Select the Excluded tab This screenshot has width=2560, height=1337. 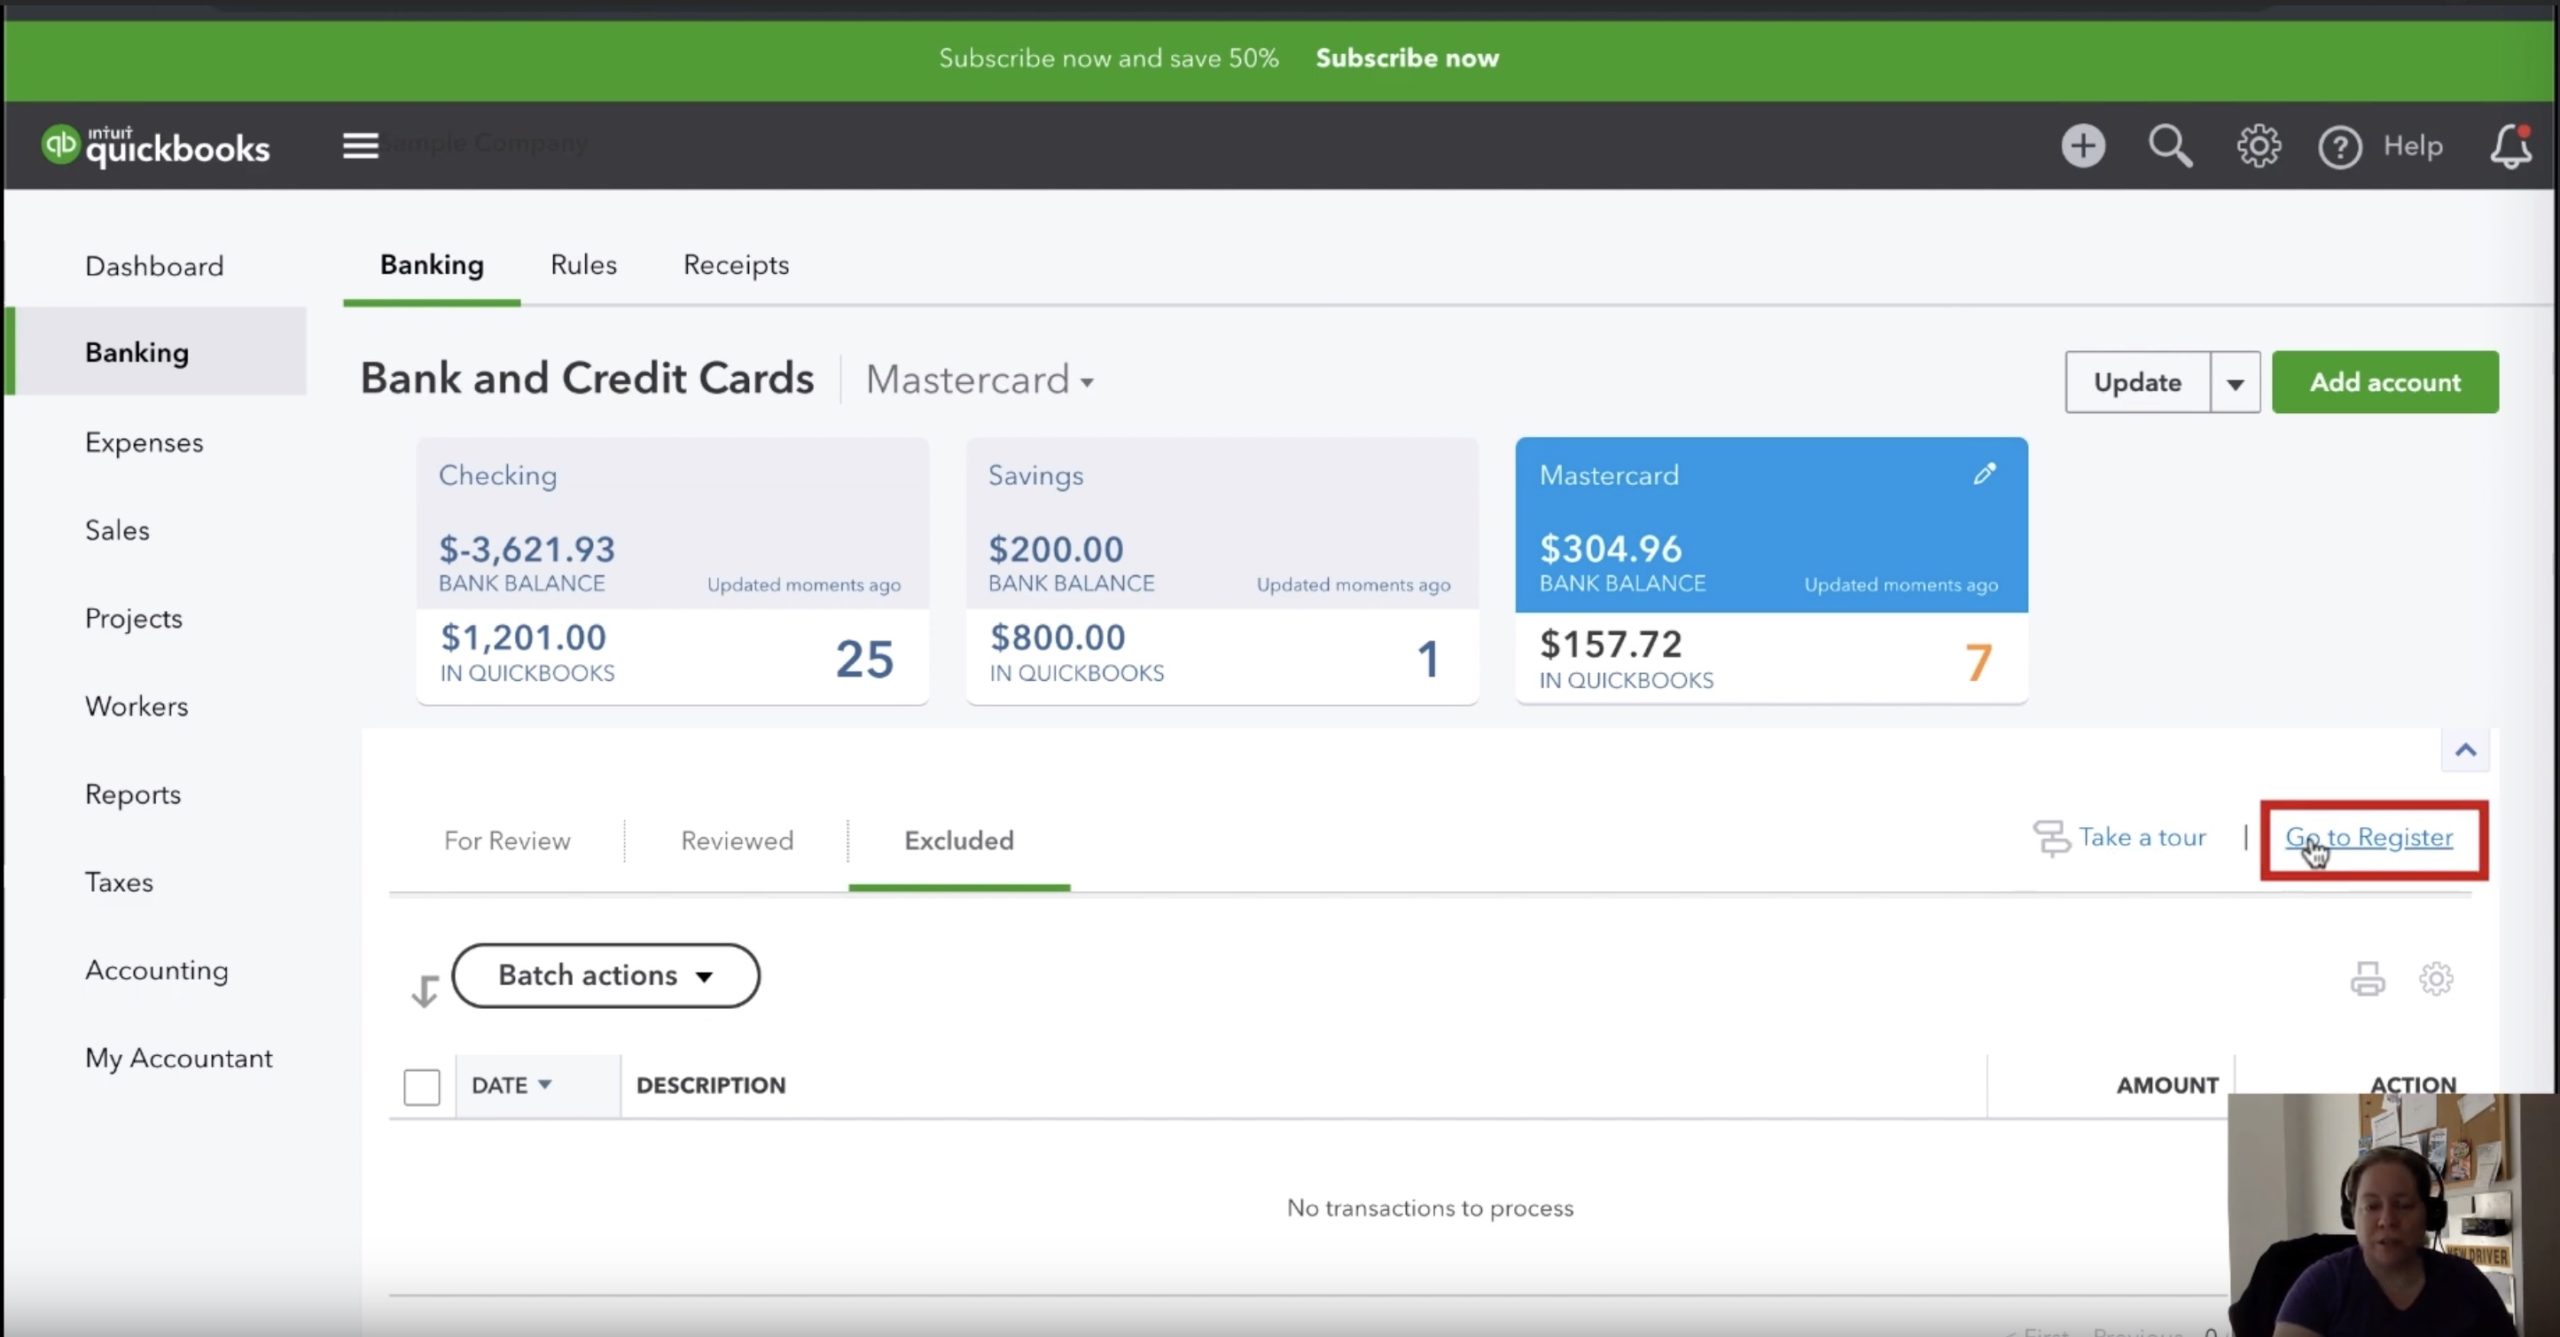click(x=959, y=841)
